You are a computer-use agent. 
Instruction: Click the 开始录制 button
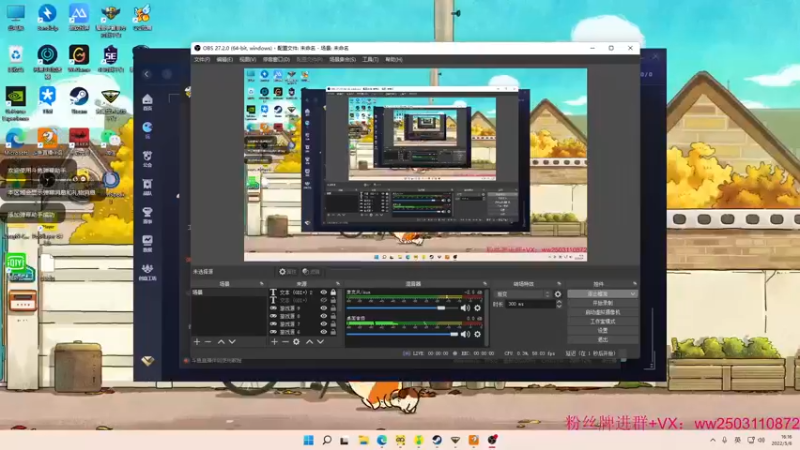[x=603, y=304]
